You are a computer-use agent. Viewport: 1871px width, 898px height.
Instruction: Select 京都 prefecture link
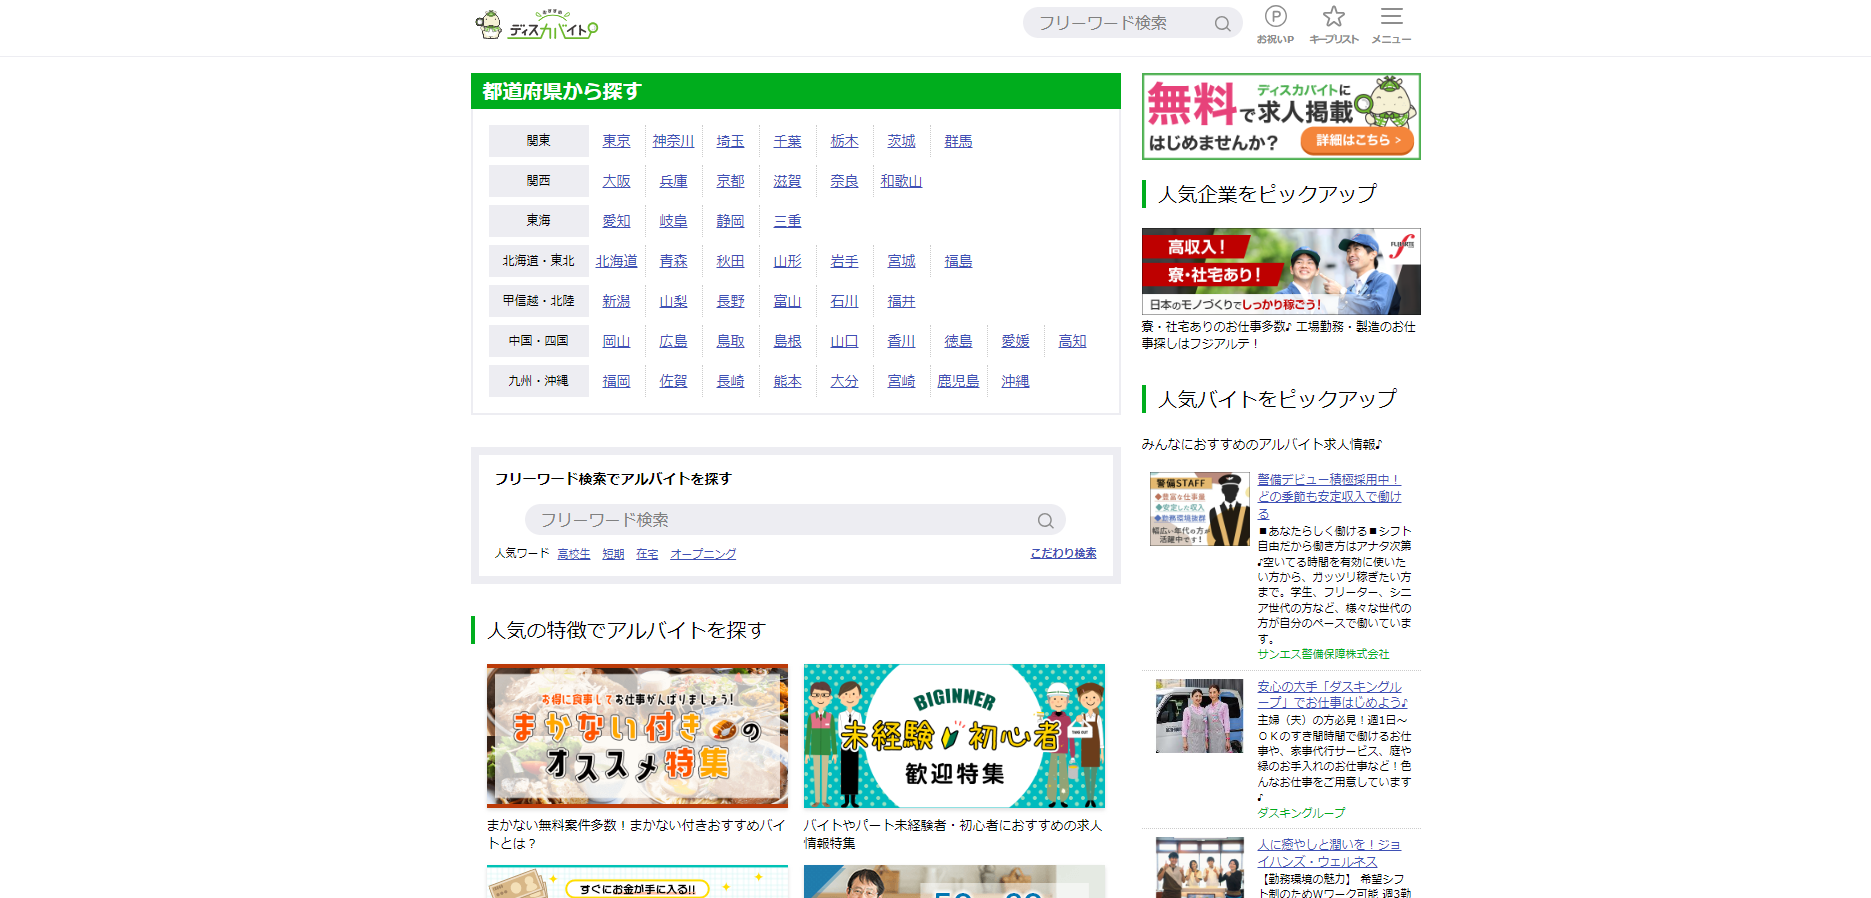coord(730,181)
